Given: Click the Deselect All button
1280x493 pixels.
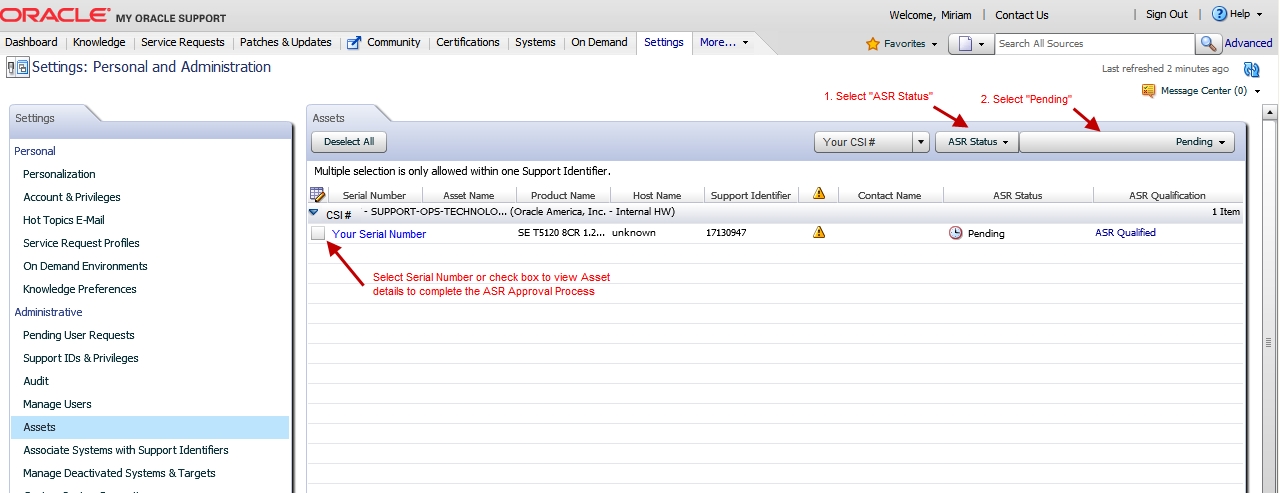Looking at the screenshot, I should tap(349, 142).
